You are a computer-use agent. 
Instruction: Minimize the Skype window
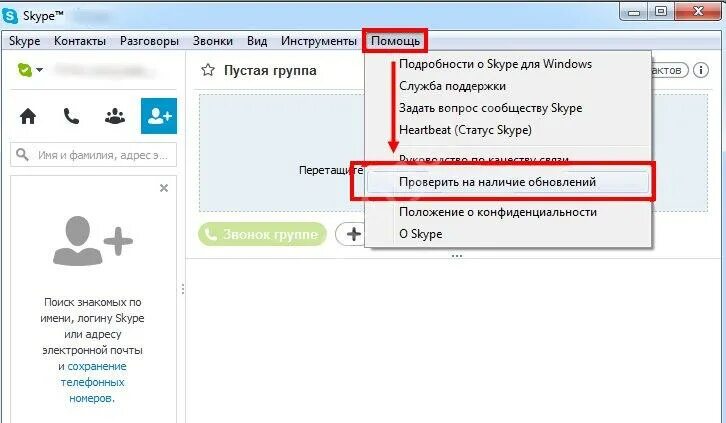tap(634, 12)
